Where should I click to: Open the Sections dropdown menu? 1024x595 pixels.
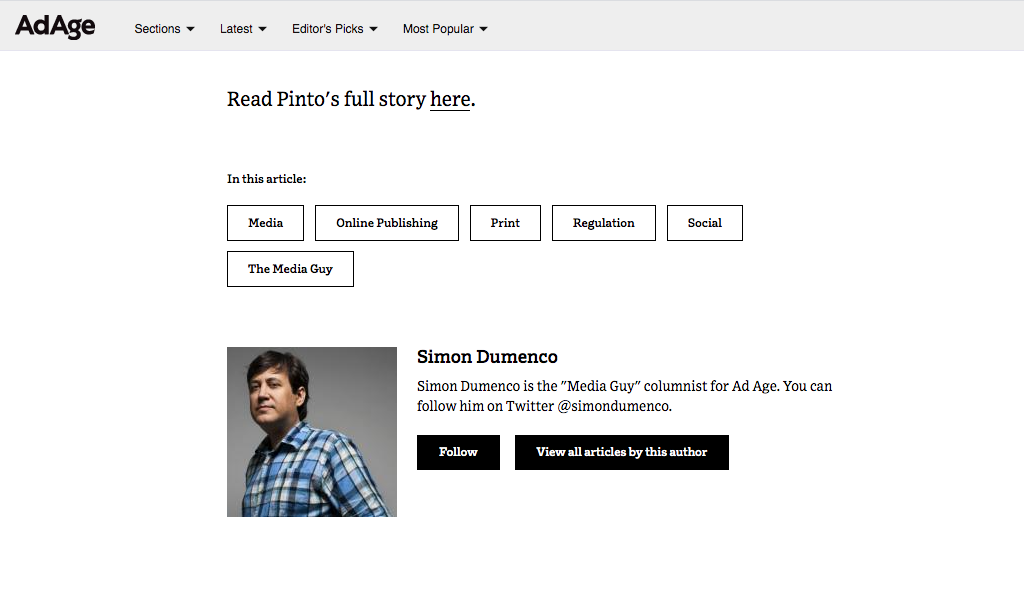click(x=164, y=29)
